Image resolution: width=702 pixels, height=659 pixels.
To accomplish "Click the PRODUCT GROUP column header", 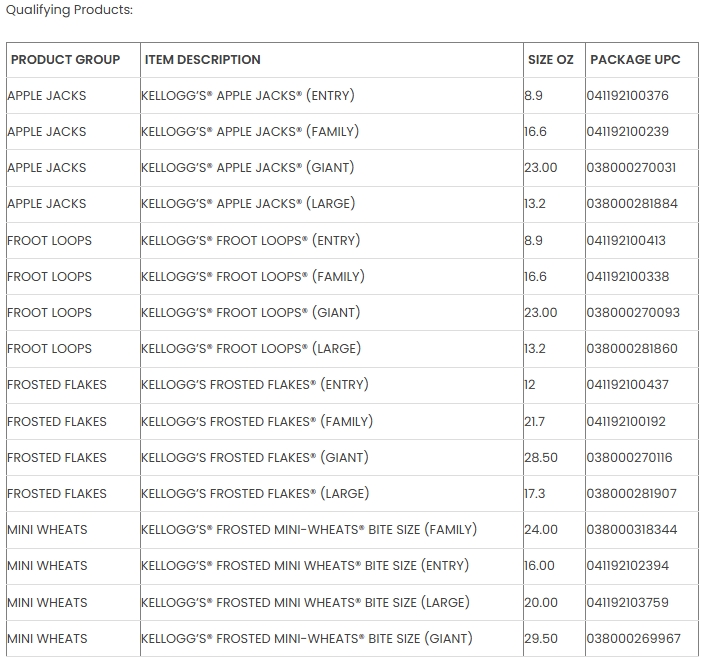I will tap(65, 60).
